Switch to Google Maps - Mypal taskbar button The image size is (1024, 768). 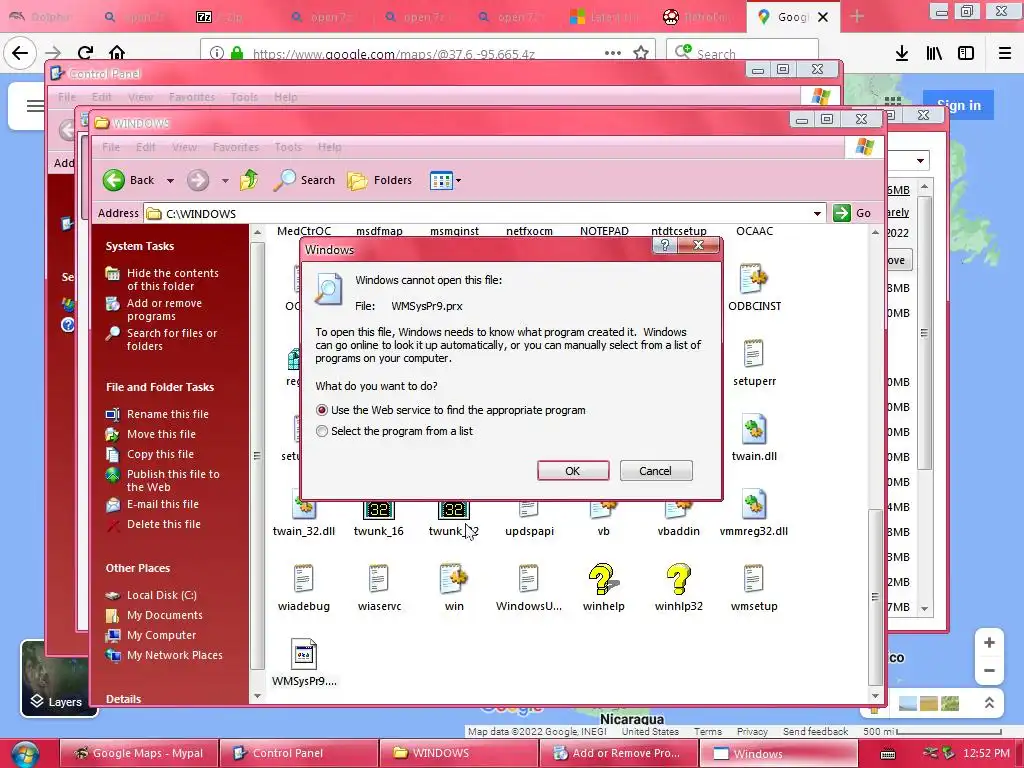click(138, 753)
